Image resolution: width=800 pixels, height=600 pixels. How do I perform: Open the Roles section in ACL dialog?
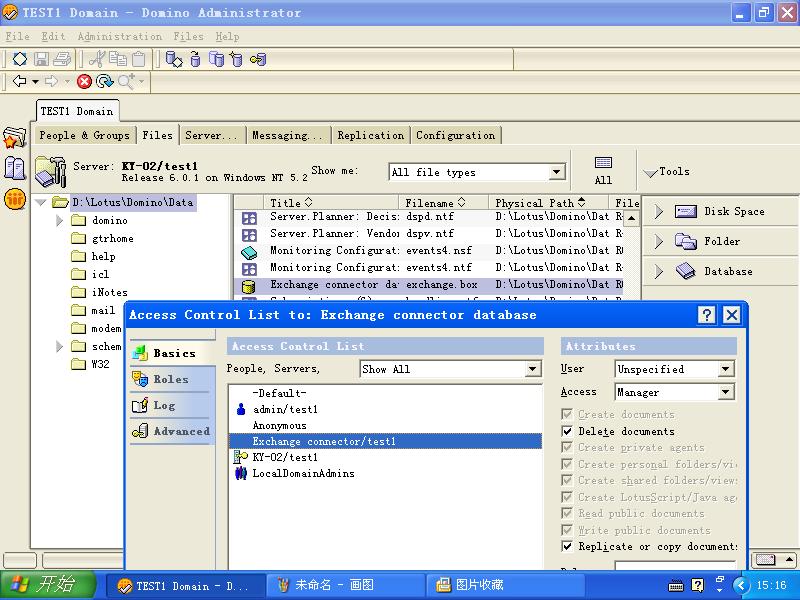click(170, 379)
